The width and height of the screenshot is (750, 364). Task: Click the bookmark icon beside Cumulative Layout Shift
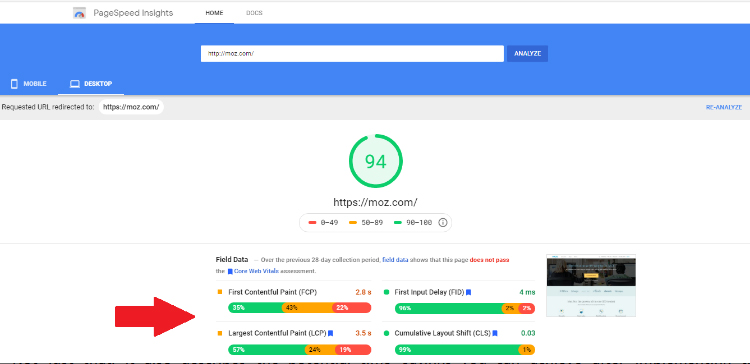point(495,333)
